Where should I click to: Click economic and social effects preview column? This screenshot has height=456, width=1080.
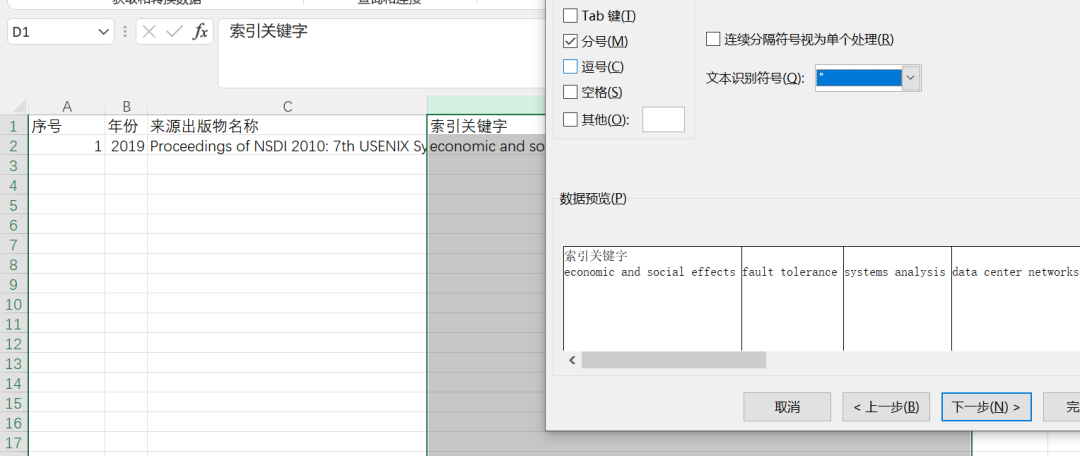pyautogui.click(x=652, y=298)
